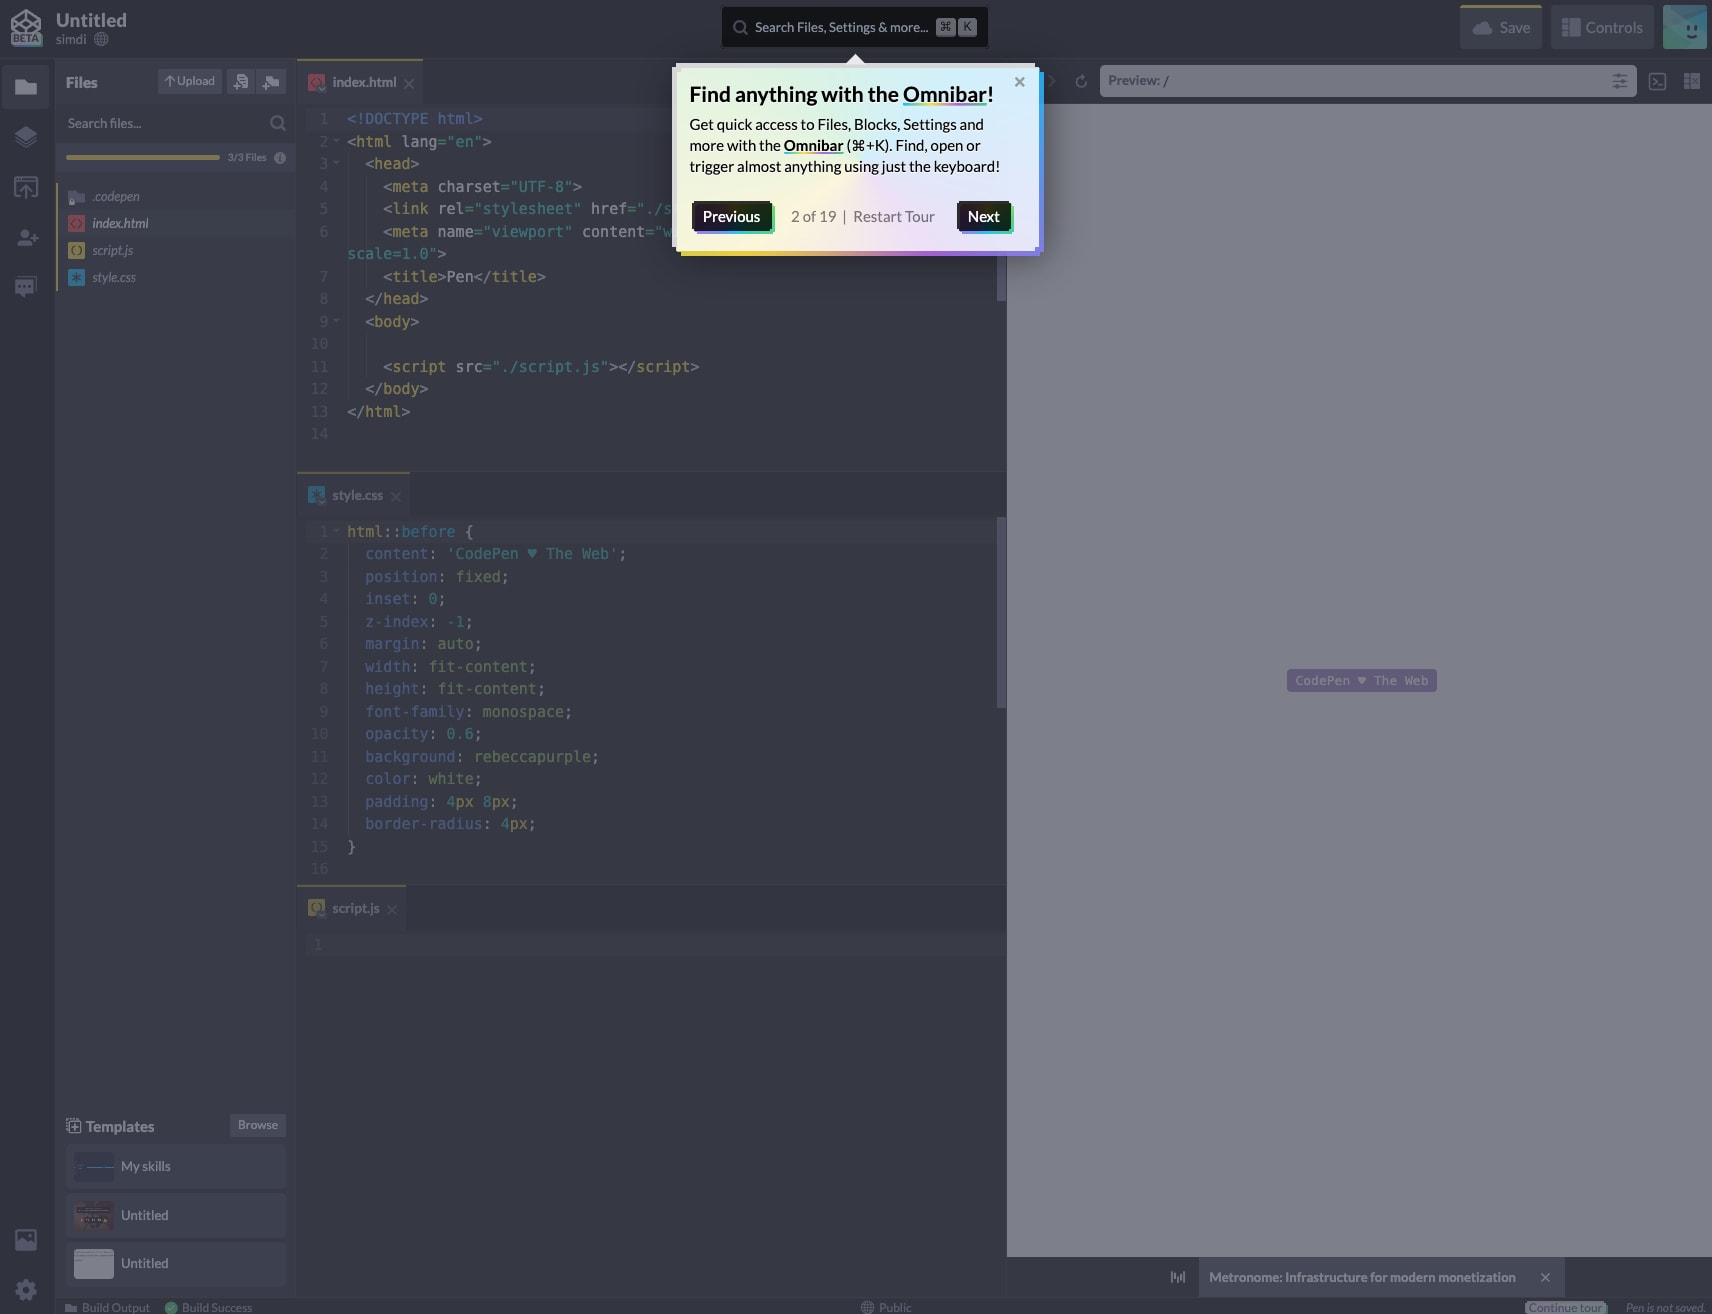Open the Blocks layers sidebar icon
This screenshot has width=1712, height=1314.
(26, 137)
